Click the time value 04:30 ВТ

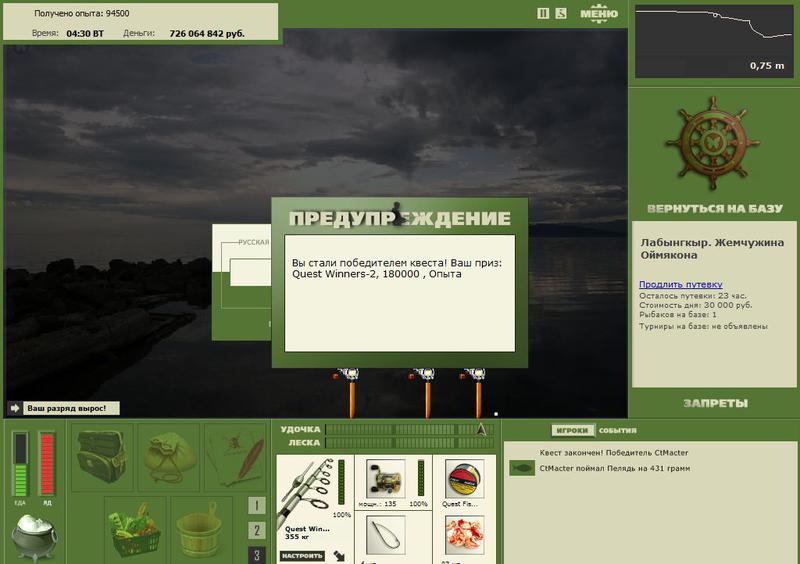point(85,34)
